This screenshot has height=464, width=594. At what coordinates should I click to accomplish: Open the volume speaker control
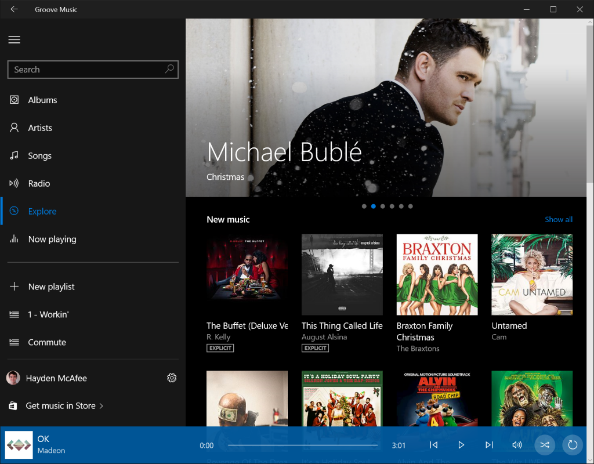coord(517,445)
